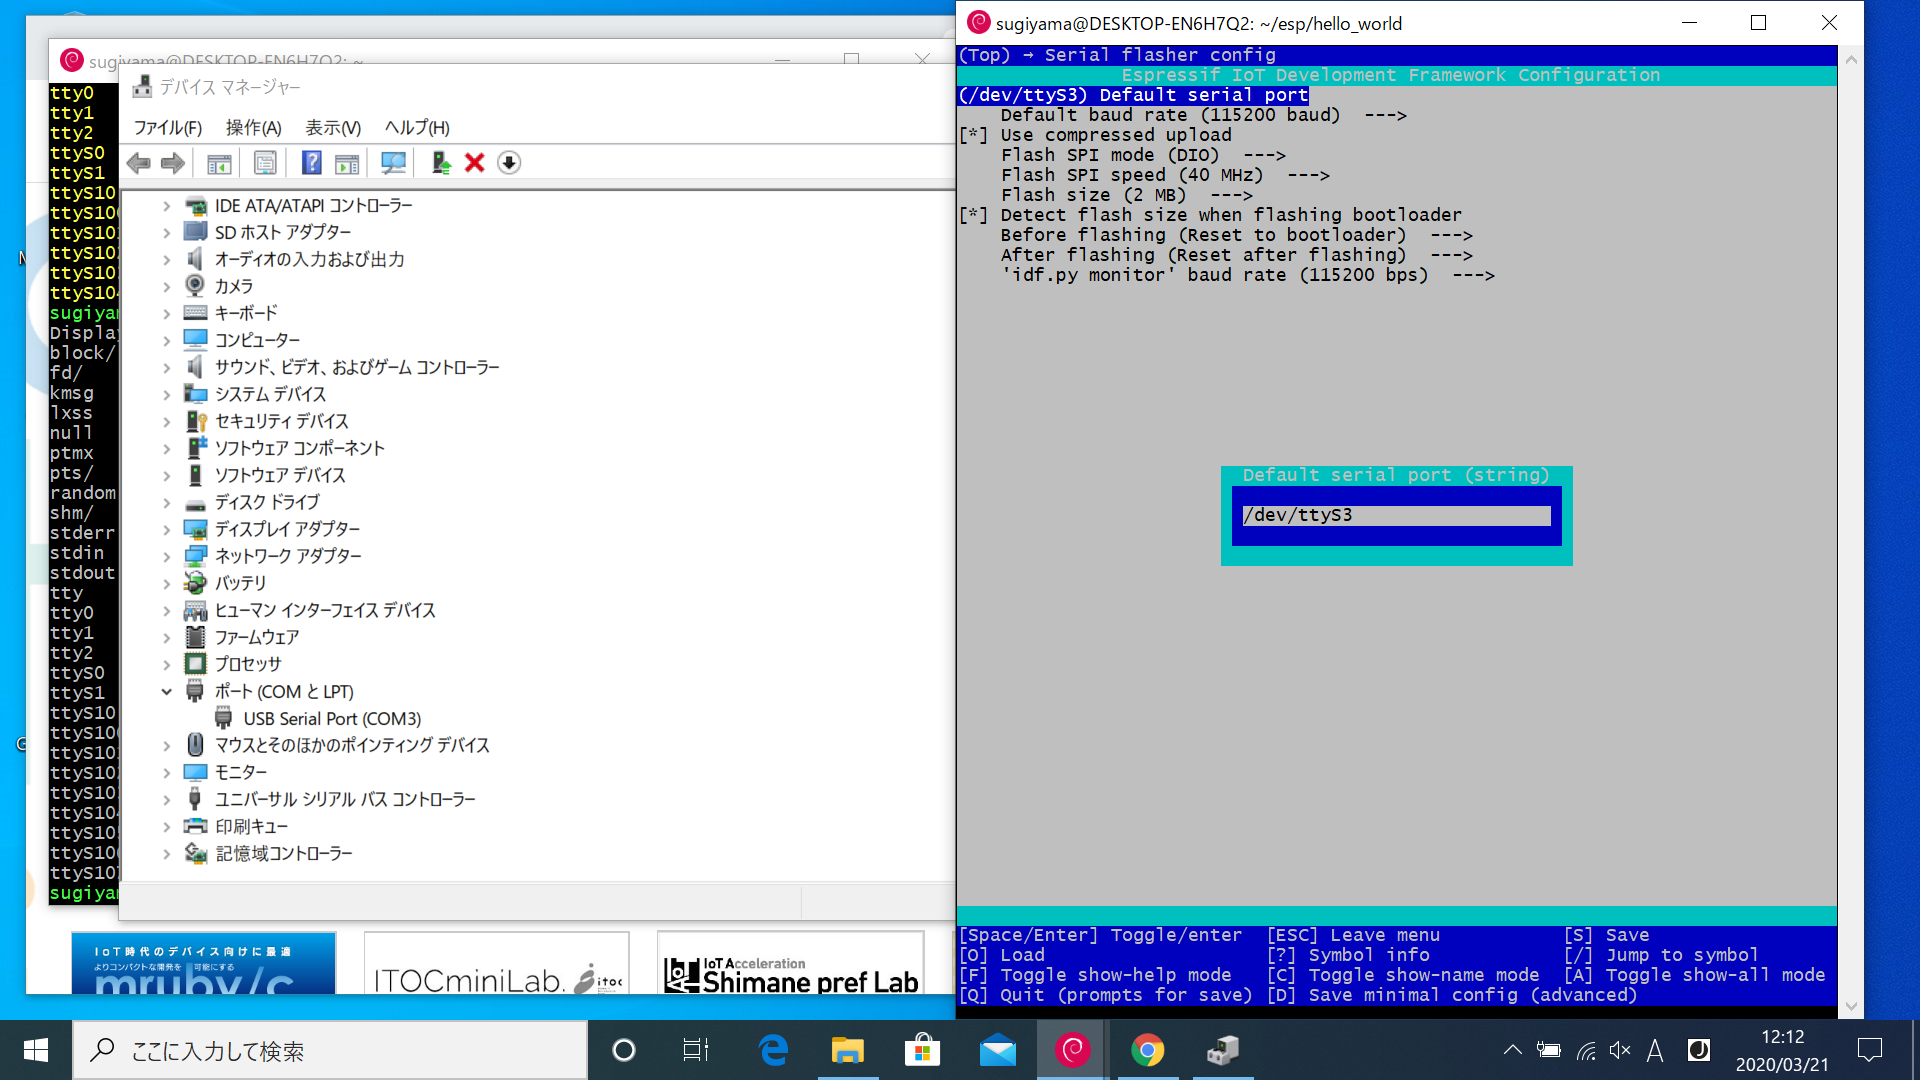
Task: Expand the ディスク ドライブ node
Action: pos(167,502)
